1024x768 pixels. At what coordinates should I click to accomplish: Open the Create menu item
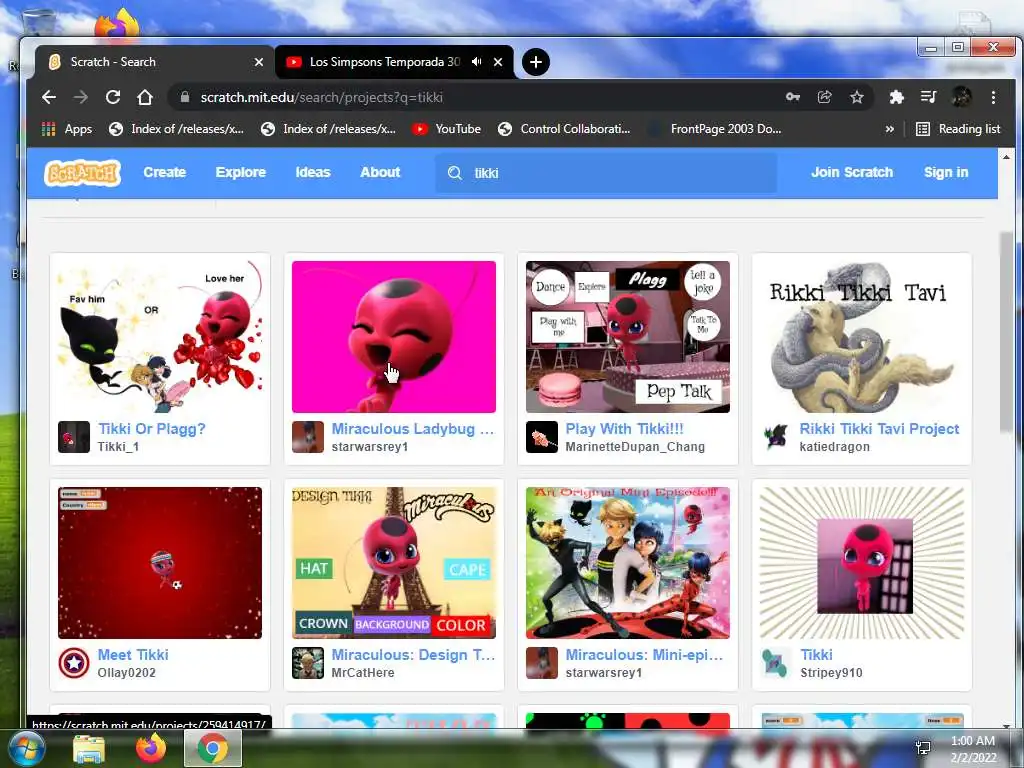point(165,172)
